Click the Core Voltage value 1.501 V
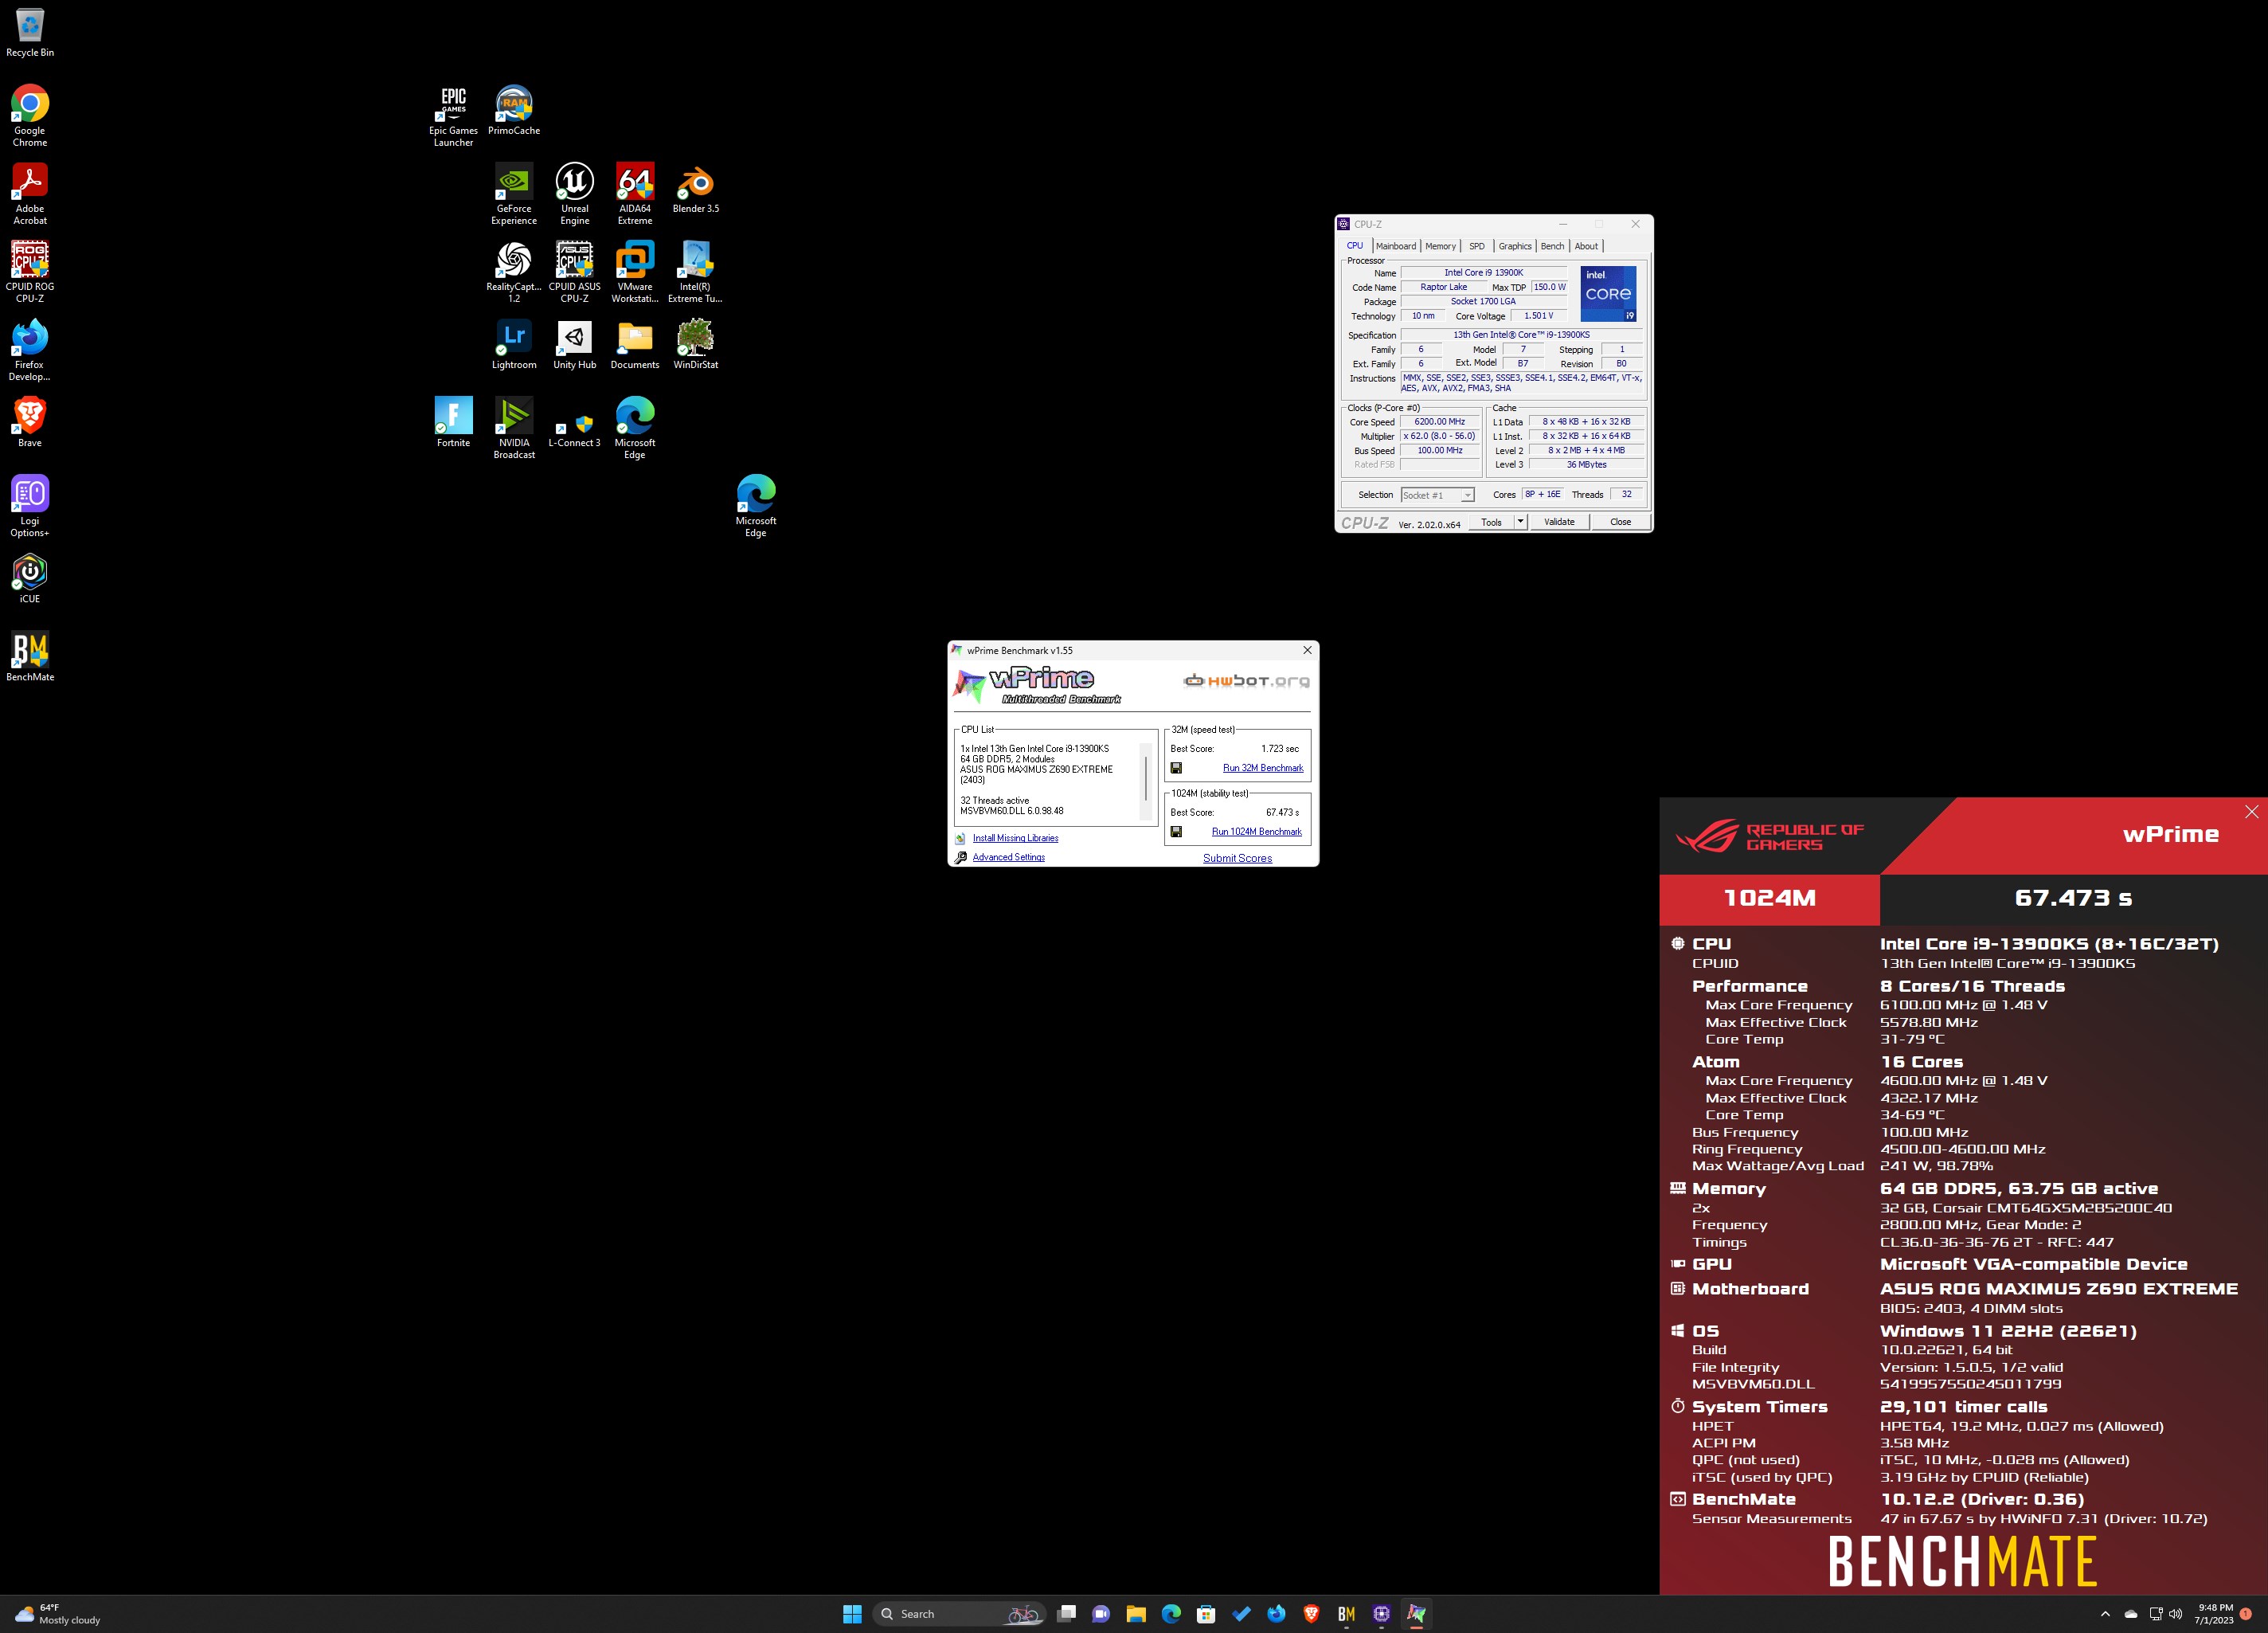2268x1633 pixels. point(1538,315)
